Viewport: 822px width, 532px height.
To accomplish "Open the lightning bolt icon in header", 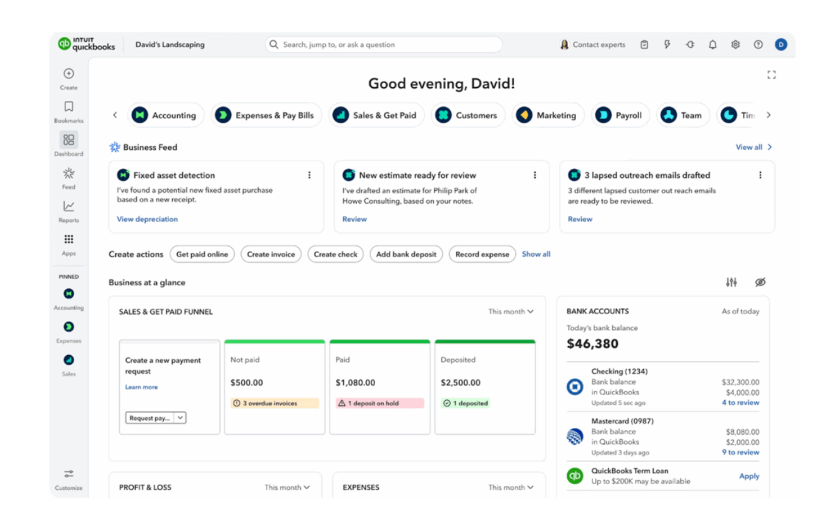I will 667,45.
